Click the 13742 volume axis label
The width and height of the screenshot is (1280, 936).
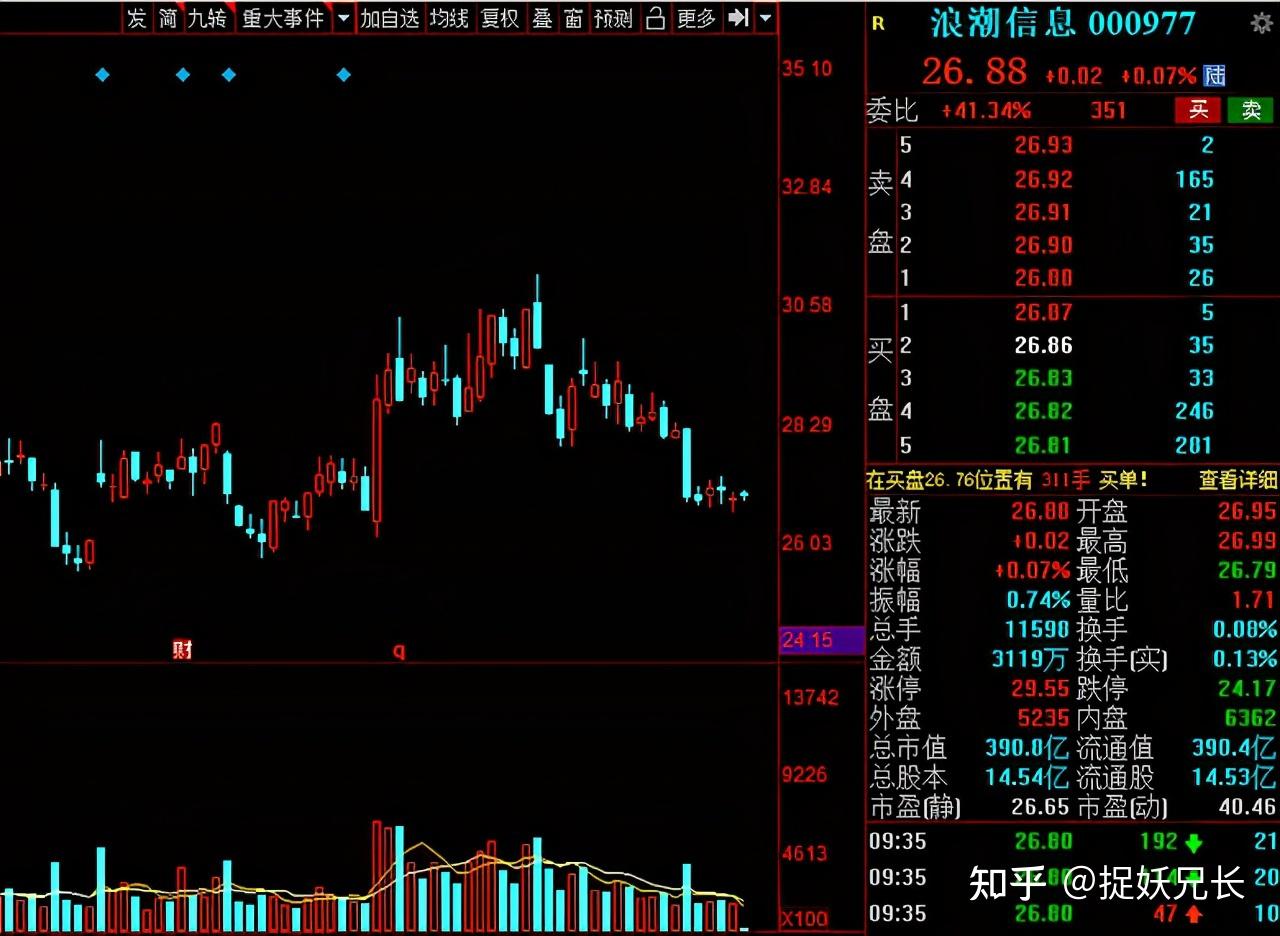[811, 697]
